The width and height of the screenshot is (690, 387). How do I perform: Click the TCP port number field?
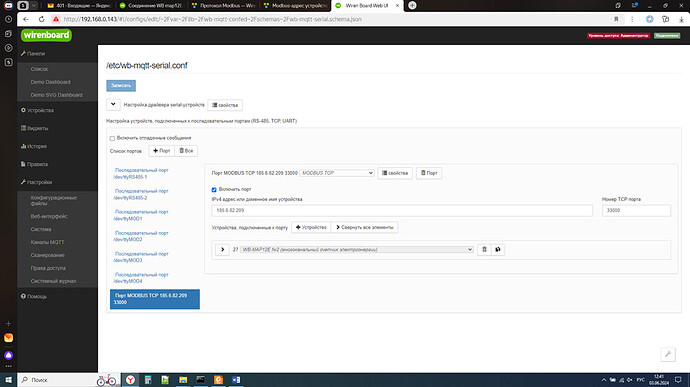(636, 210)
